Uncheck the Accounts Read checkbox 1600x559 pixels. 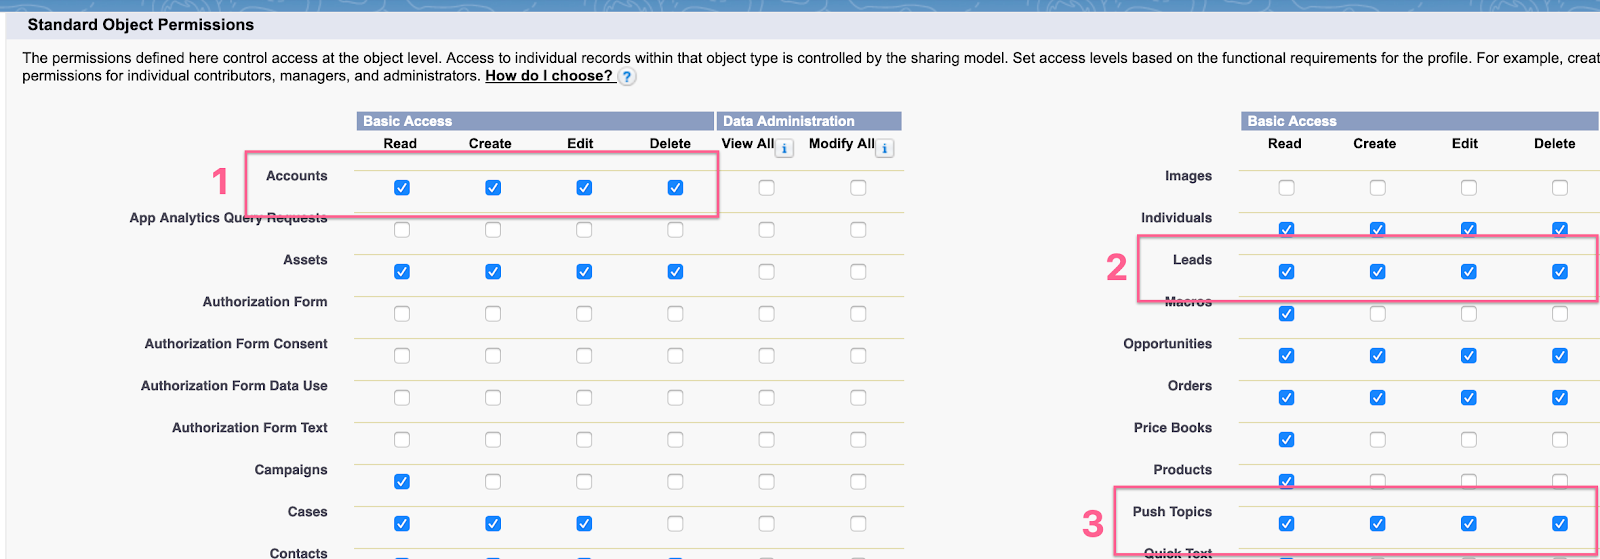tap(402, 188)
